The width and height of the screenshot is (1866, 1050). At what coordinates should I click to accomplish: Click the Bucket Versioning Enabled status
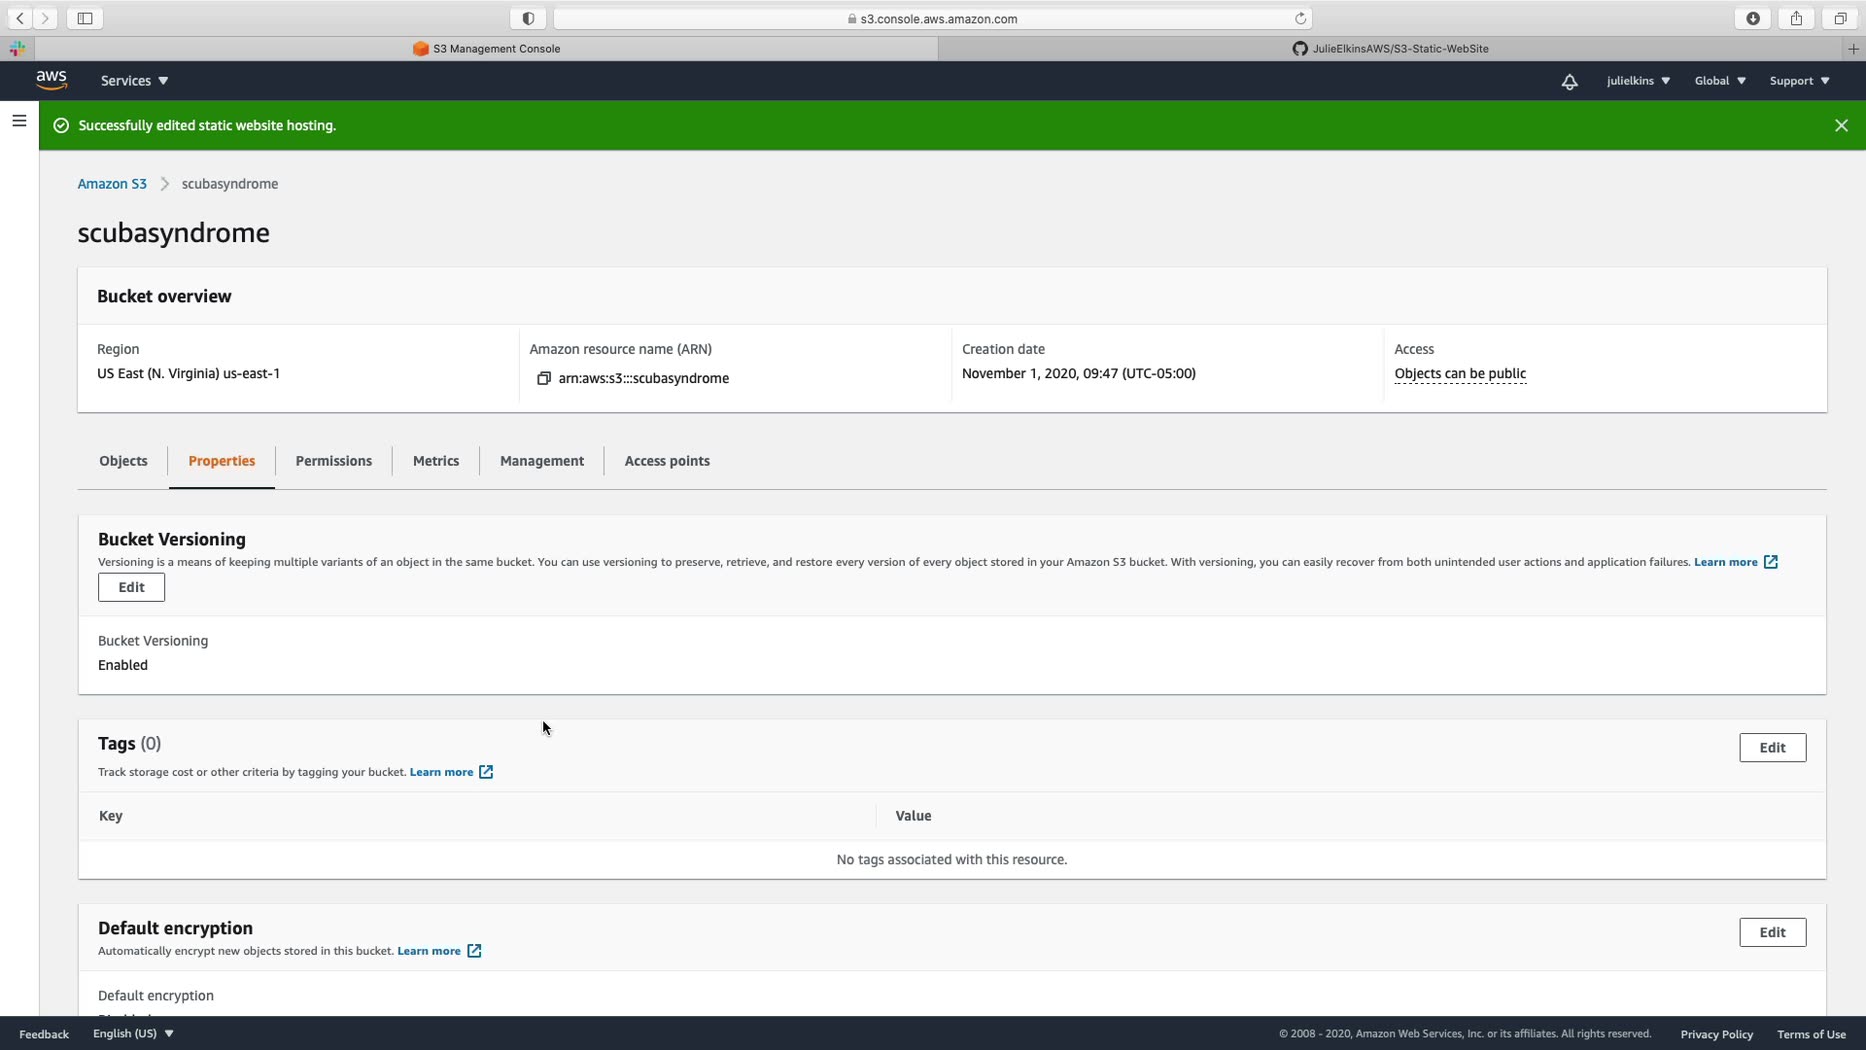click(123, 665)
